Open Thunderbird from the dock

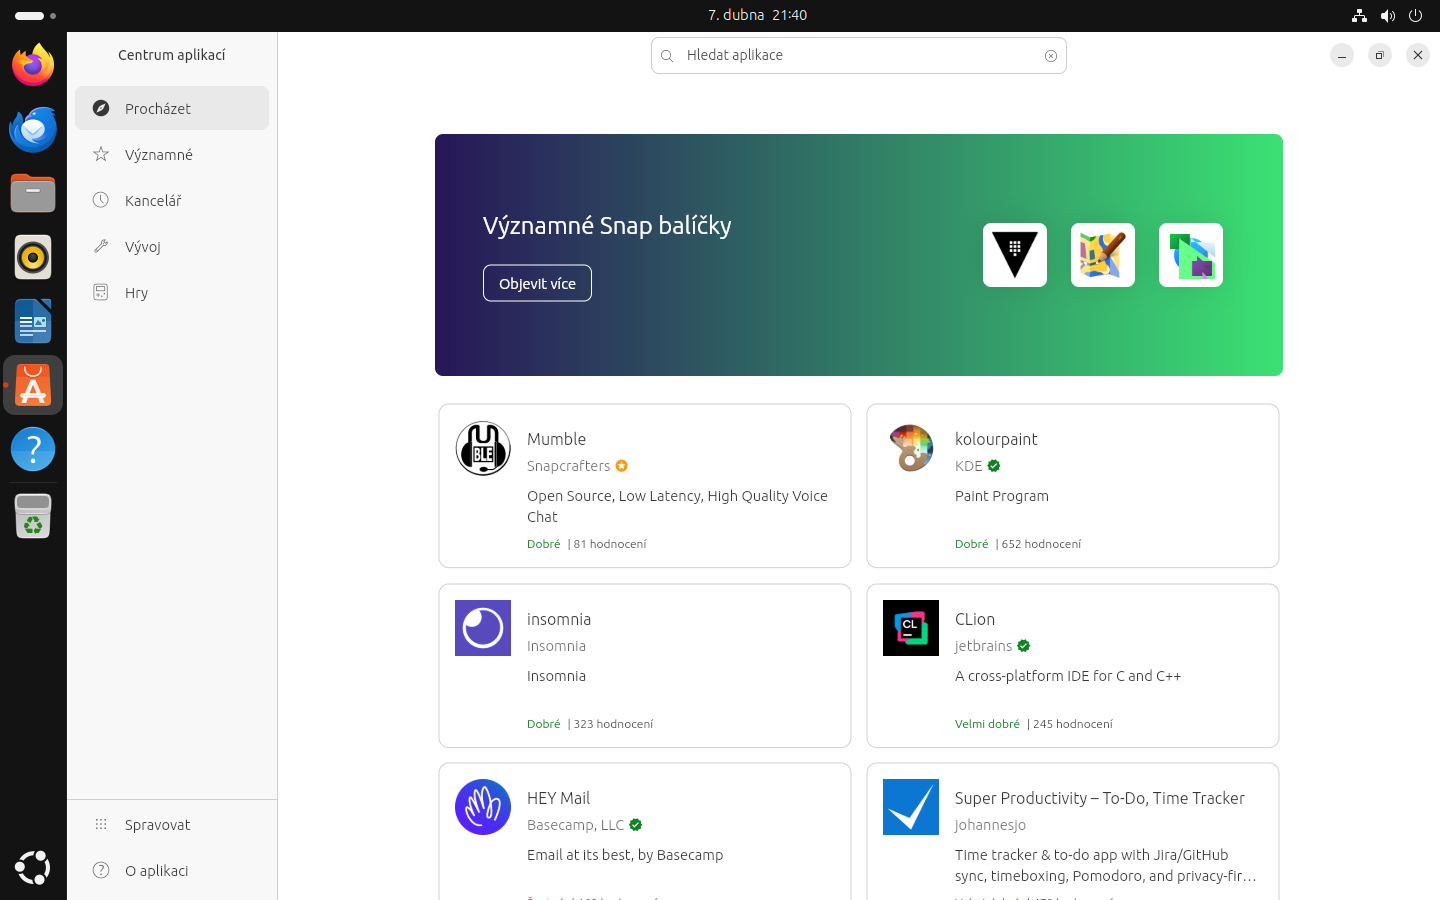click(x=33, y=129)
